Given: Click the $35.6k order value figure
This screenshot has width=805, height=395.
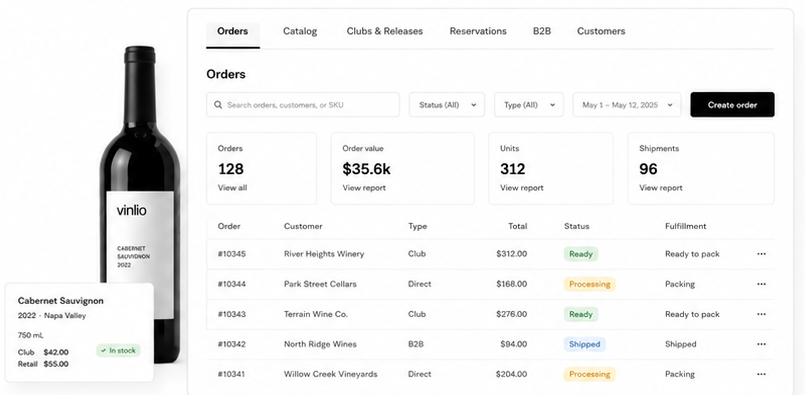Looking at the screenshot, I should 367,169.
